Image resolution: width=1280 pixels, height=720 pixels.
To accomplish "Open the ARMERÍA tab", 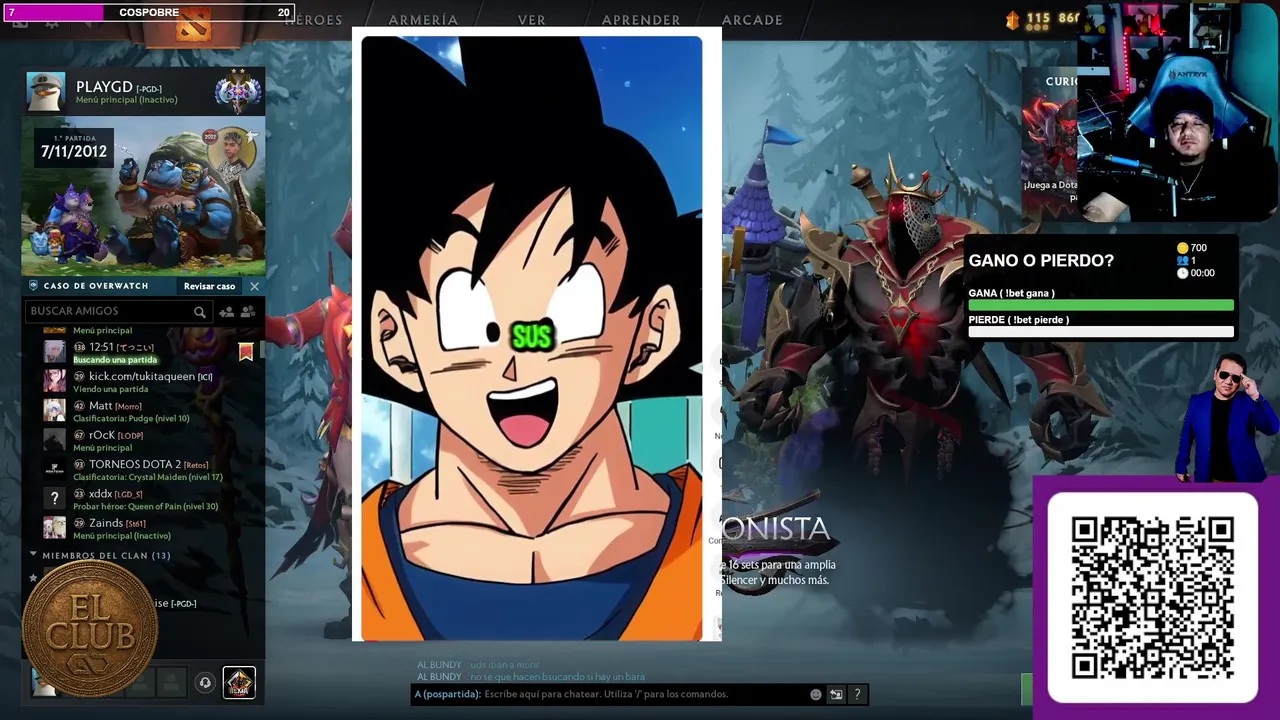I will tap(423, 20).
